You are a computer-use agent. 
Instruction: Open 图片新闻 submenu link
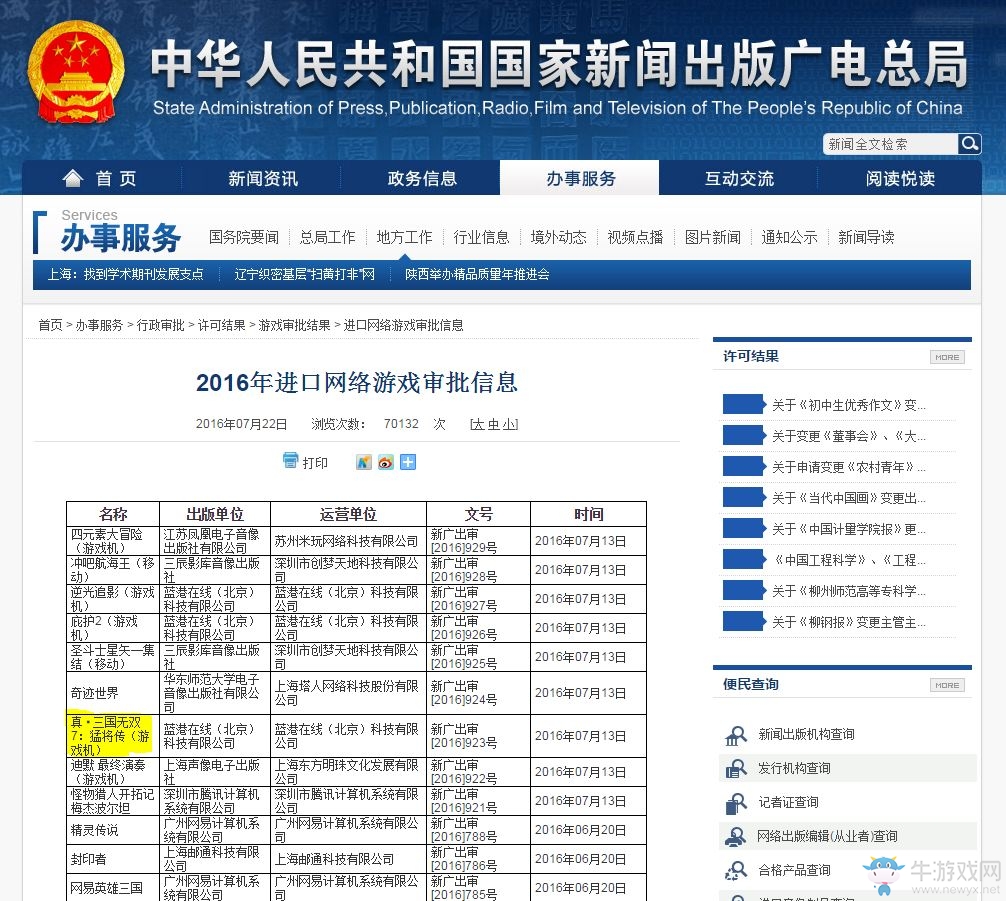coord(713,237)
